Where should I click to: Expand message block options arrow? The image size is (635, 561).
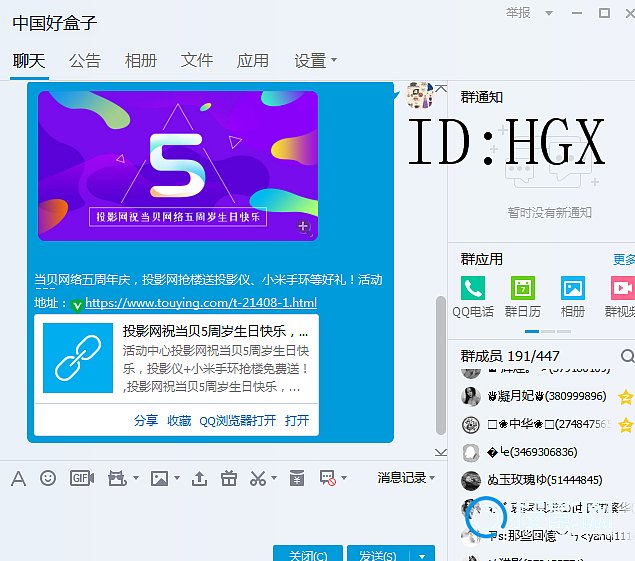pyautogui.click(x=344, y=478)
